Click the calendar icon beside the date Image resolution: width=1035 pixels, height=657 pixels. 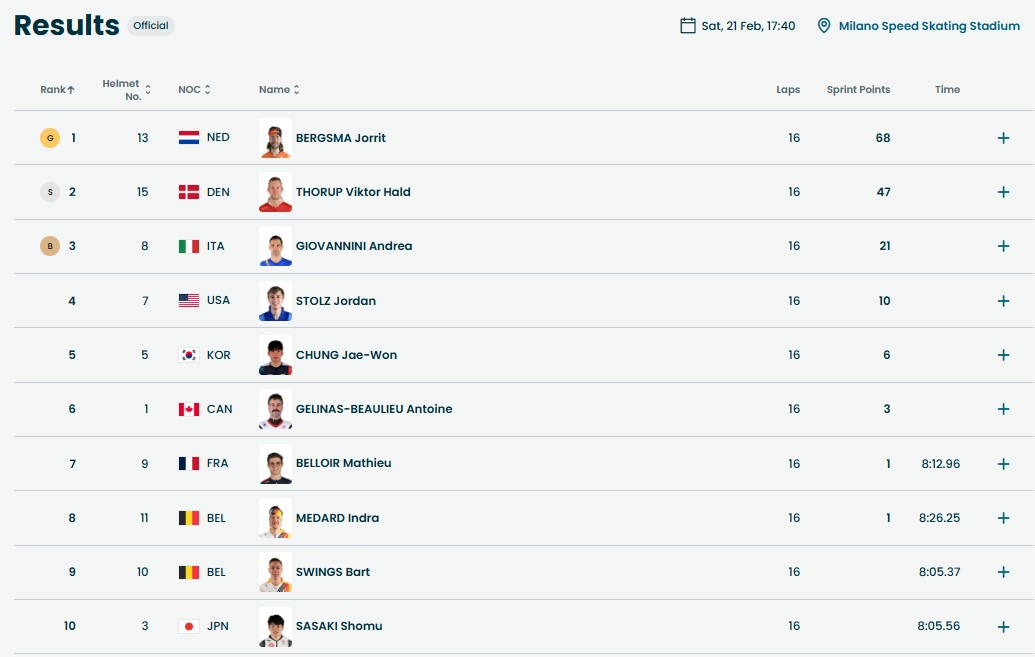point(688,26)
